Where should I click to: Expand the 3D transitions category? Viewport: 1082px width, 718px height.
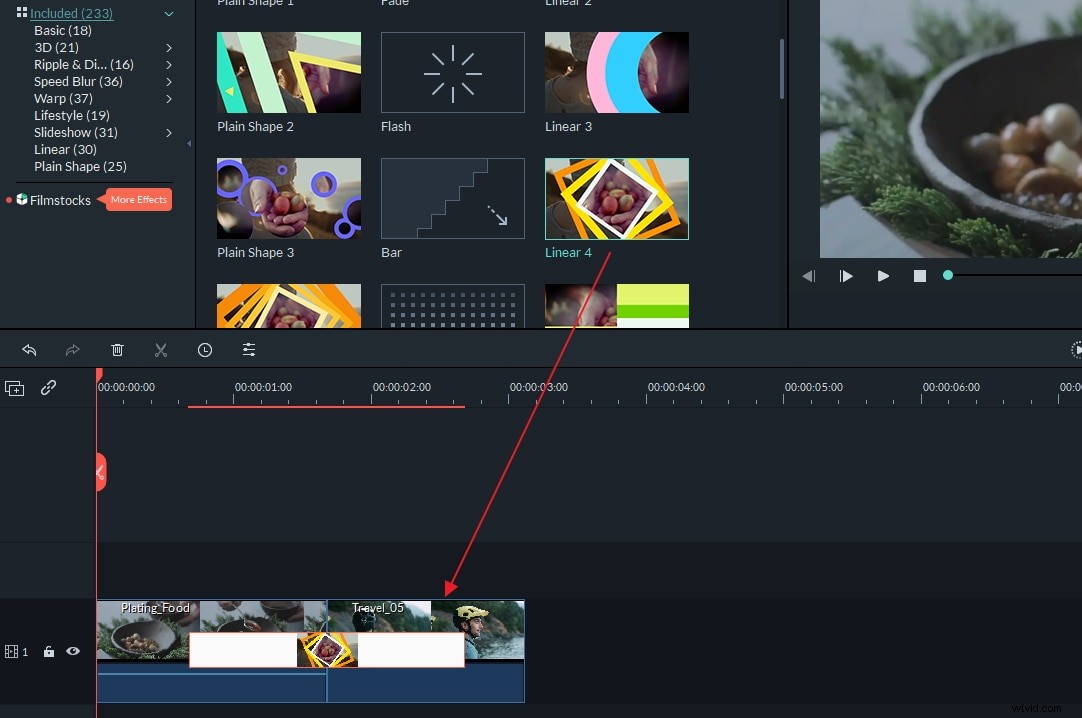168,47
